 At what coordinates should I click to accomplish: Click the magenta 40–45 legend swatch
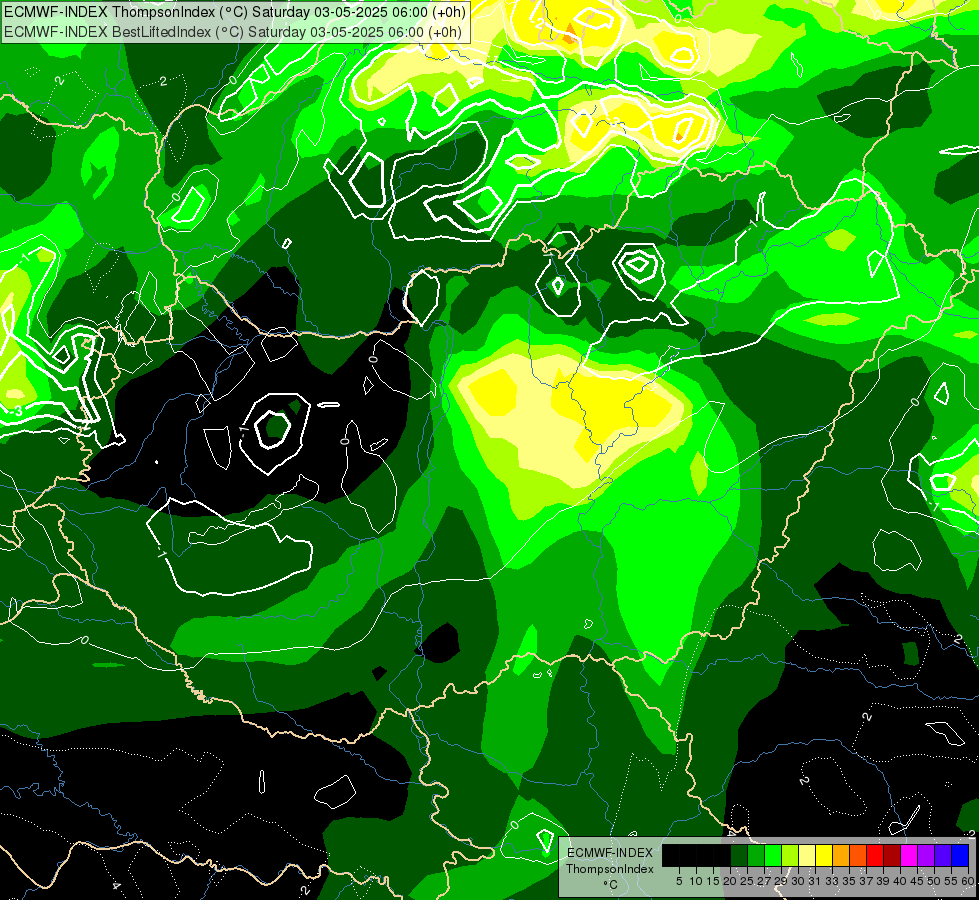point(909,855)
